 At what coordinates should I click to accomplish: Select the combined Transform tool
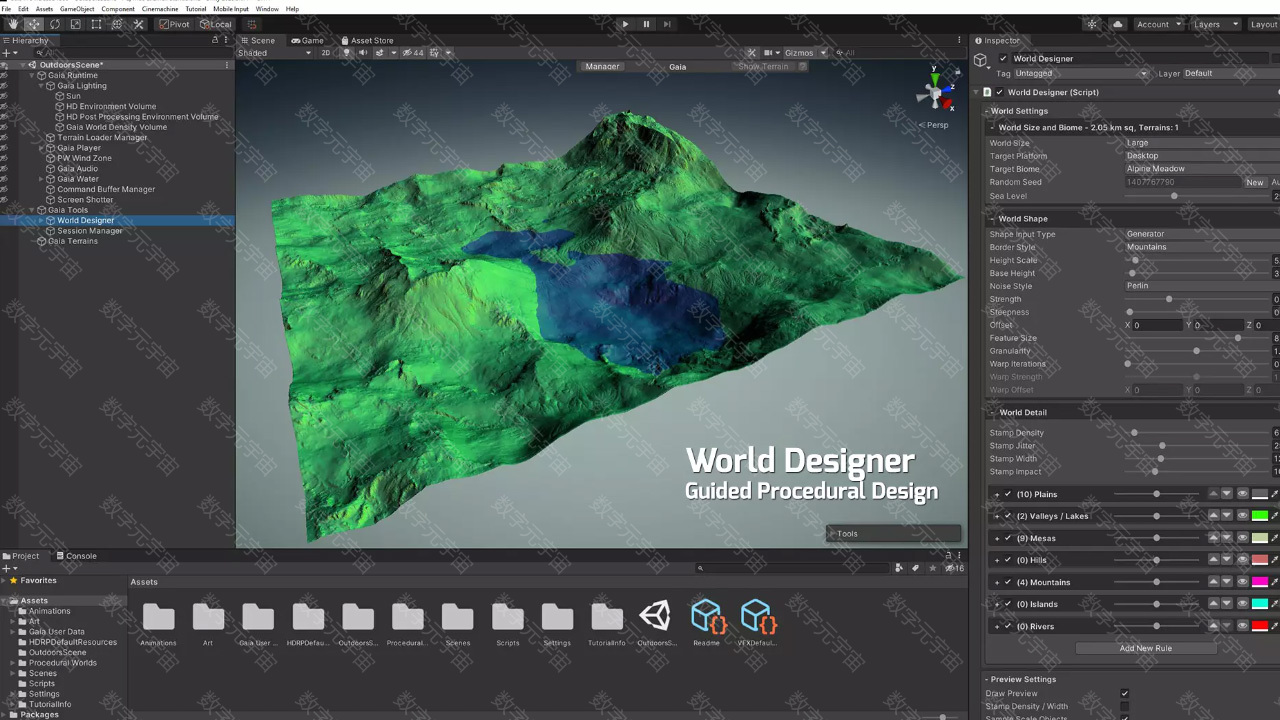point(117,24)
